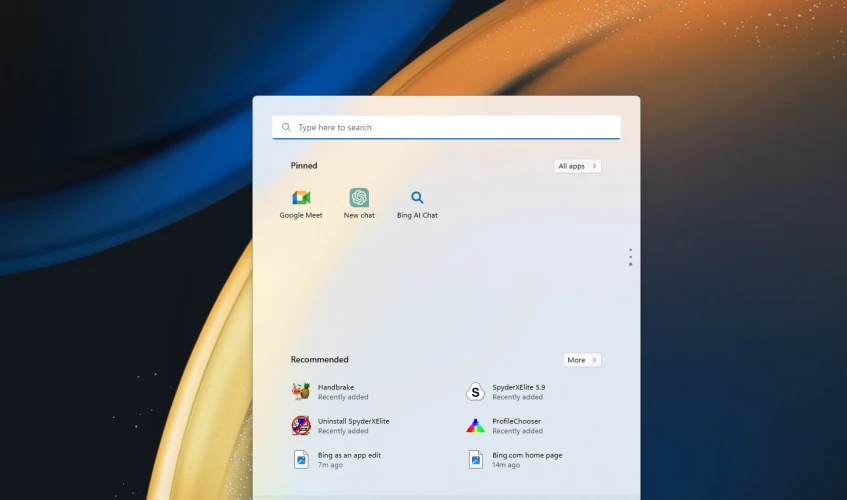Click the Recommended section heading
This screenshot has width=847, height=500.
319,360
